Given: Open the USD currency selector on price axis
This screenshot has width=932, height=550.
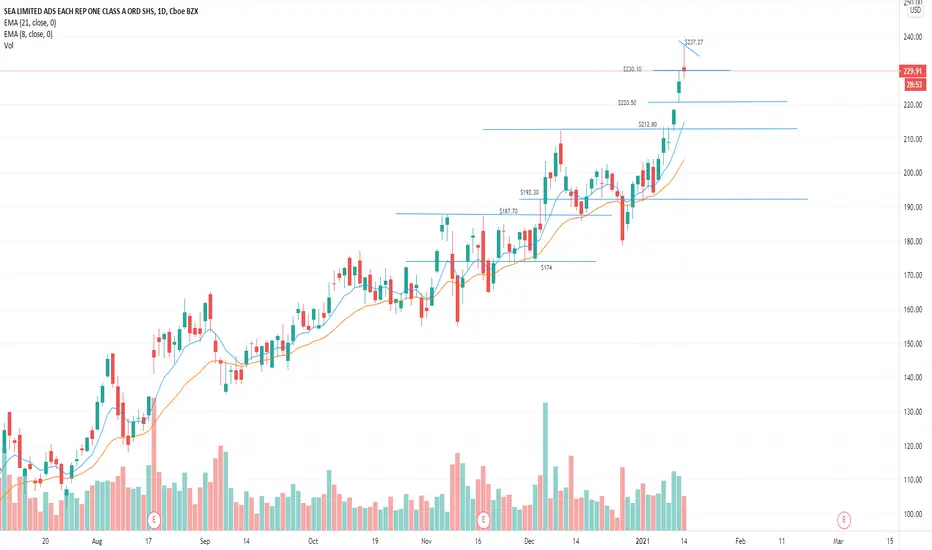Looking at the screenshot, I should [x=915, y=10].
